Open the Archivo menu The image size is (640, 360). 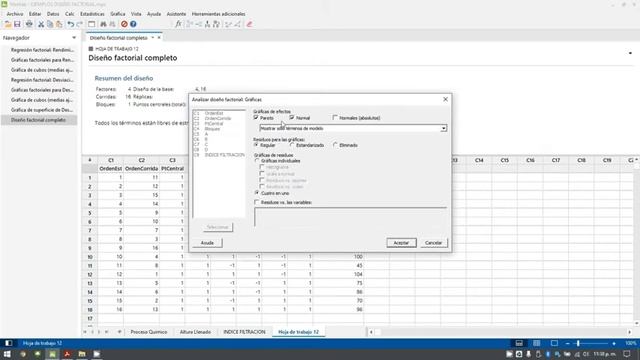tap(15, 14)
